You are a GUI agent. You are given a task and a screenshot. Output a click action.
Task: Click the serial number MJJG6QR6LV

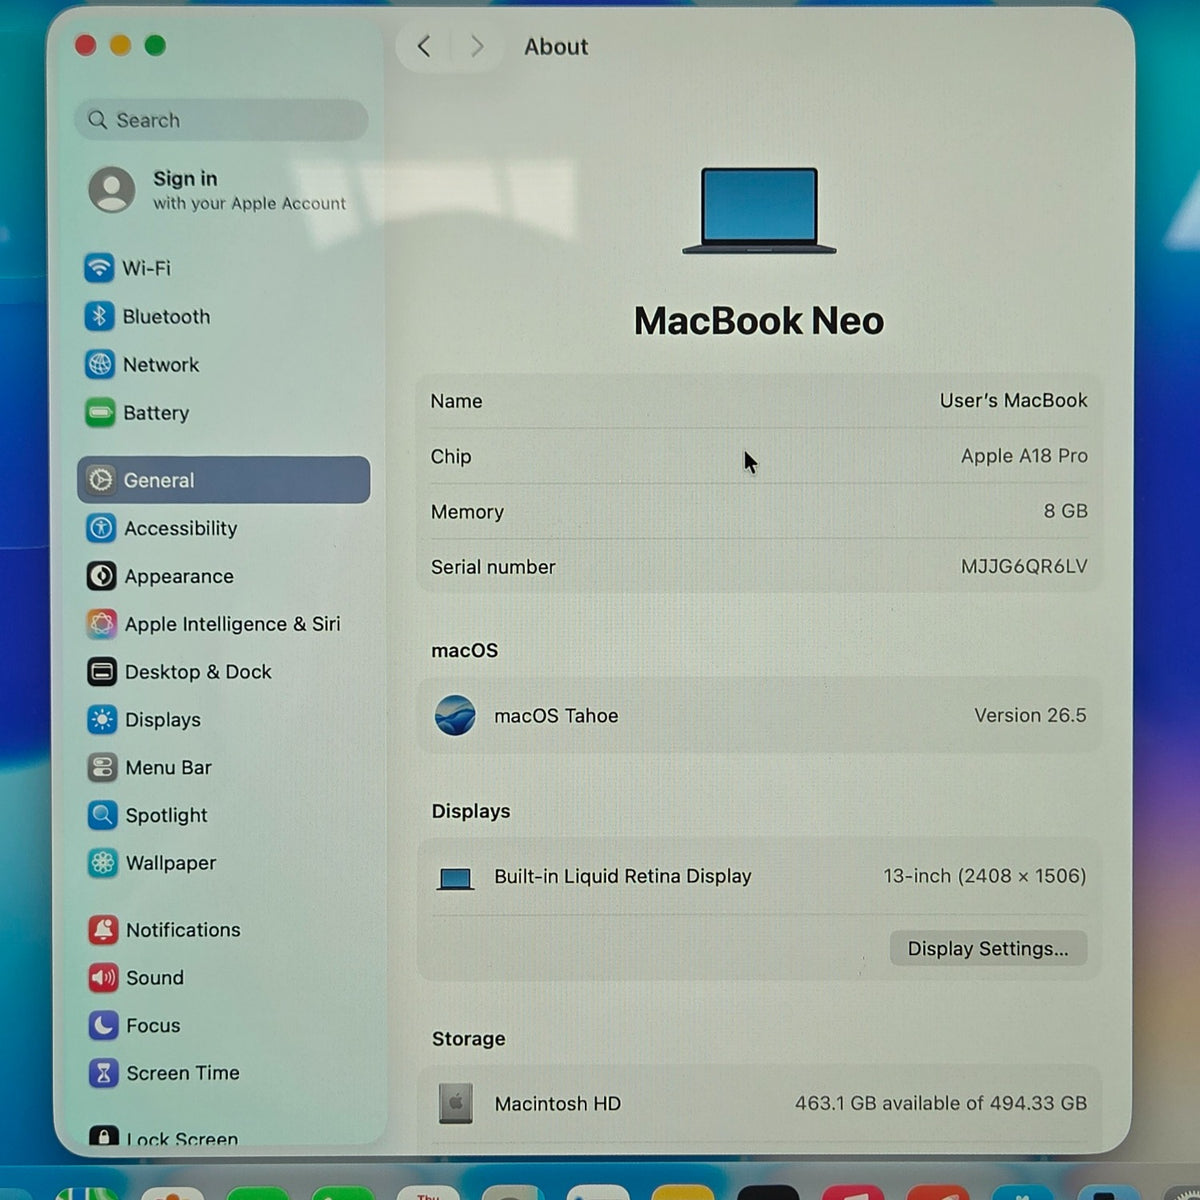pos(1024,566)
